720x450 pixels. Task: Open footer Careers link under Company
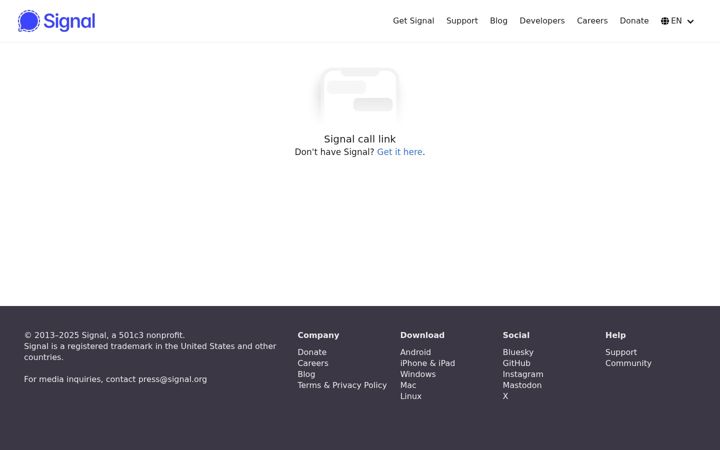[x=313, y=363]
